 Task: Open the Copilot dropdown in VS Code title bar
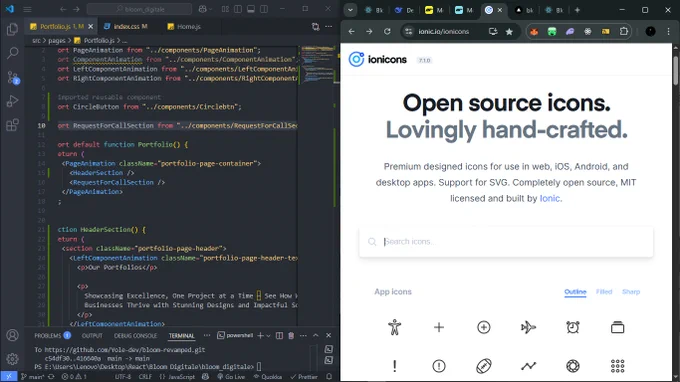(205, 9)
